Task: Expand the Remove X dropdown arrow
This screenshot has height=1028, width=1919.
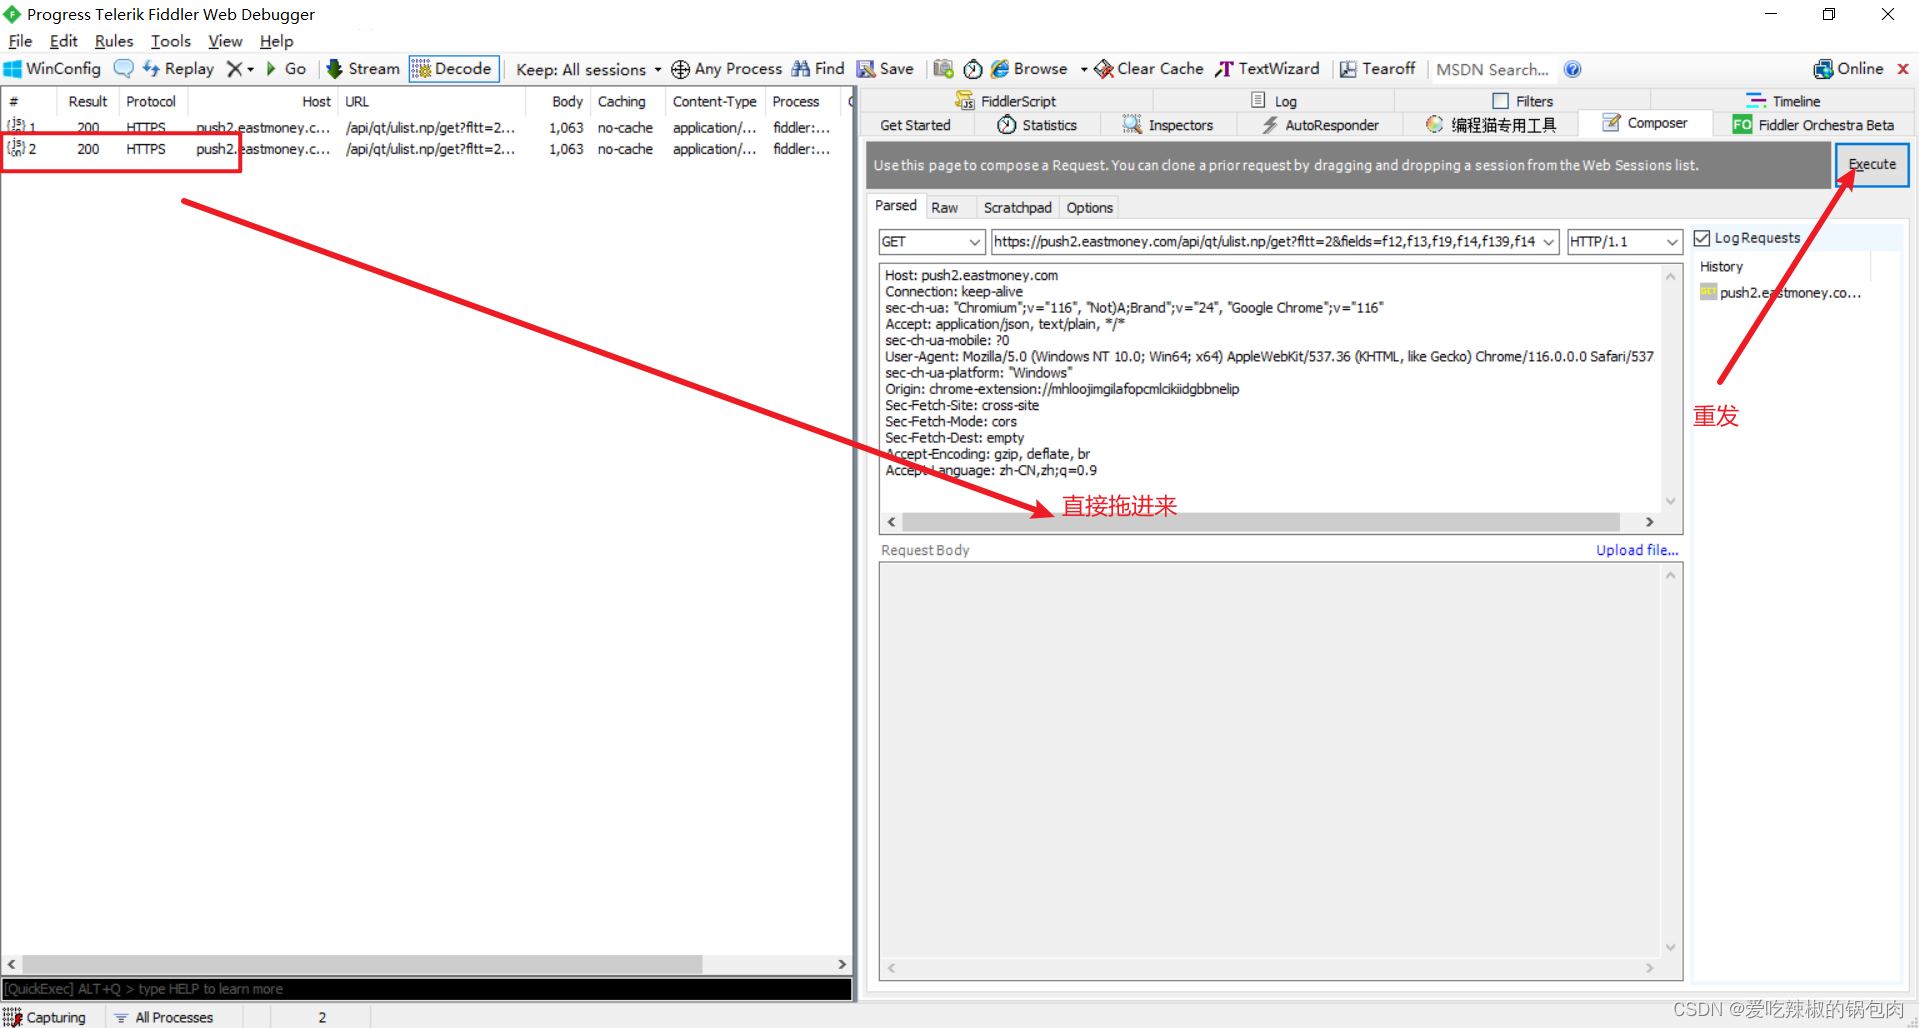Action: 250,69
